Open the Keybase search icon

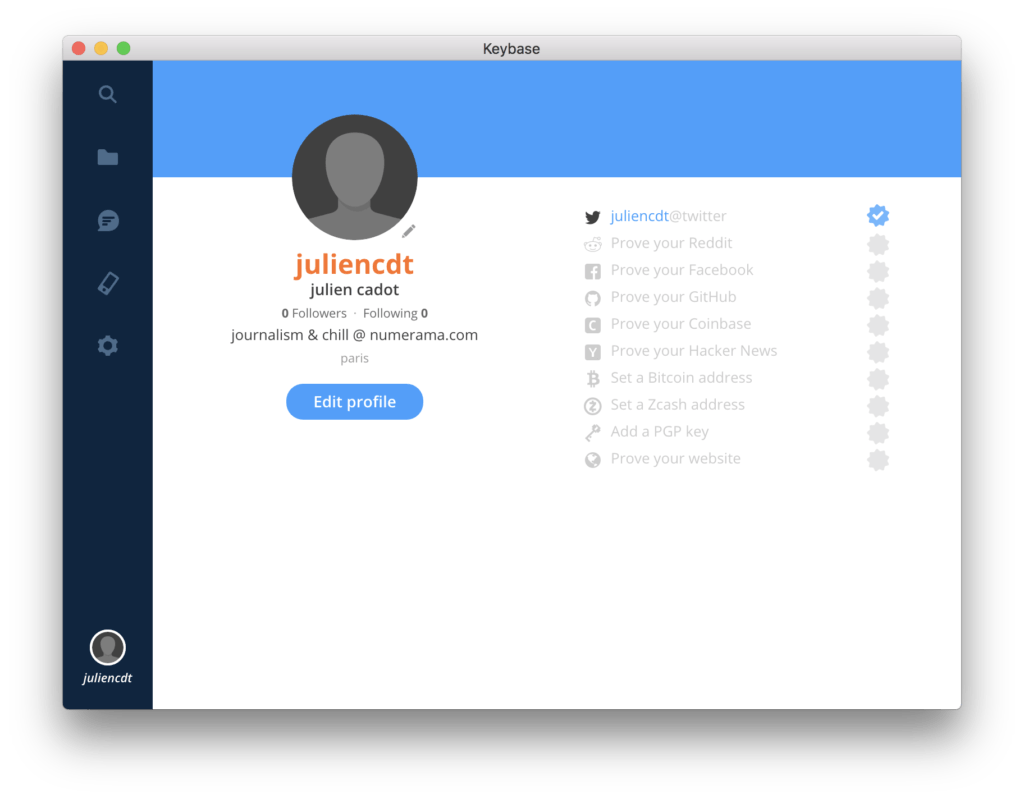107,94
